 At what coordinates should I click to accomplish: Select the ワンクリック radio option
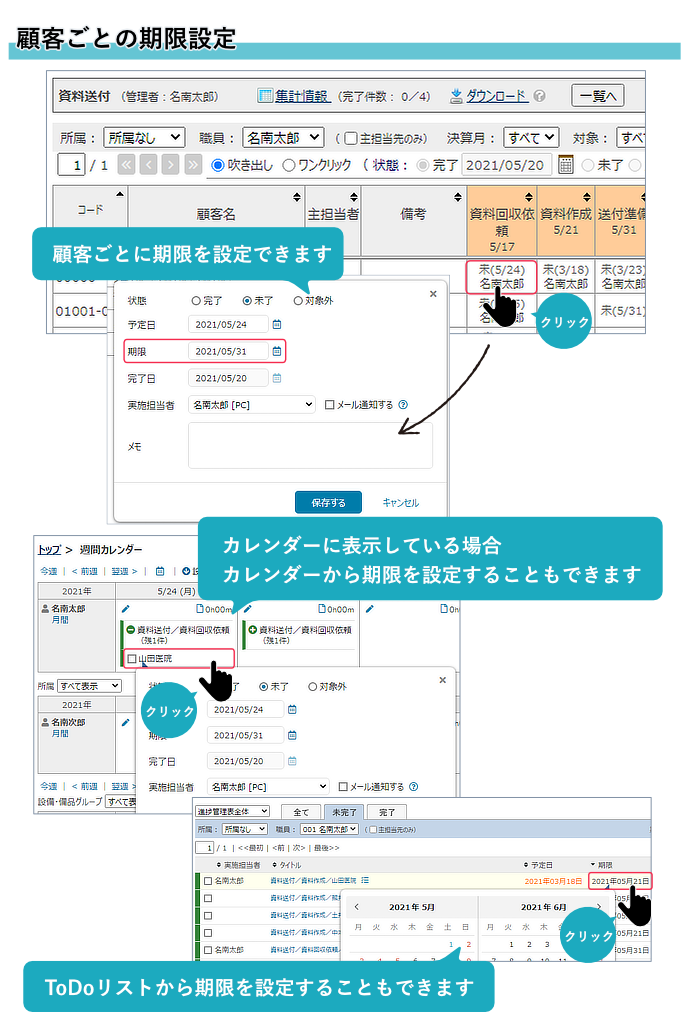click(290, 165)
